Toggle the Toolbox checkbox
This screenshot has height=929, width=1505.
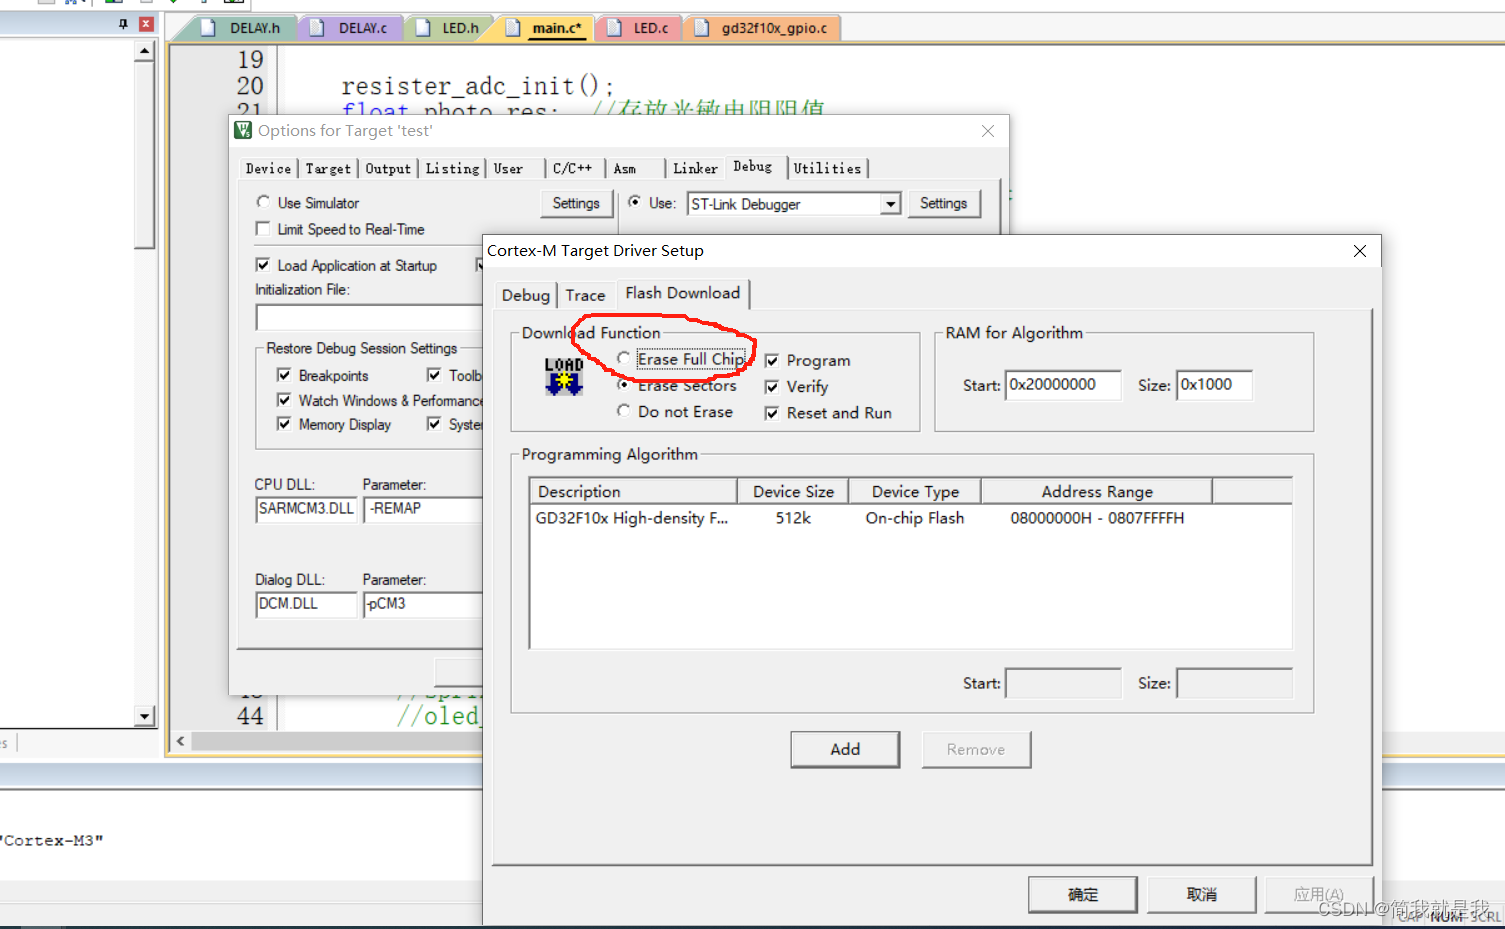tap(434, 375)
